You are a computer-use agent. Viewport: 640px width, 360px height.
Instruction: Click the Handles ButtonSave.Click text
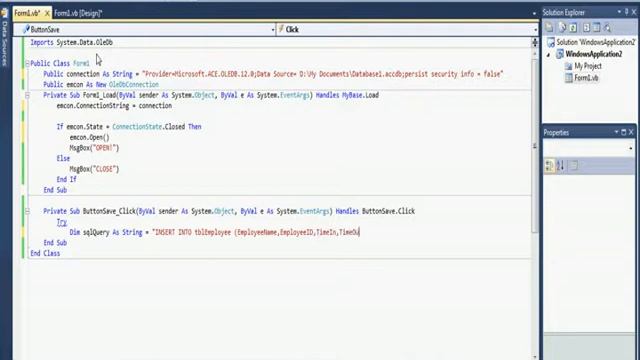[x=375, y=211]
